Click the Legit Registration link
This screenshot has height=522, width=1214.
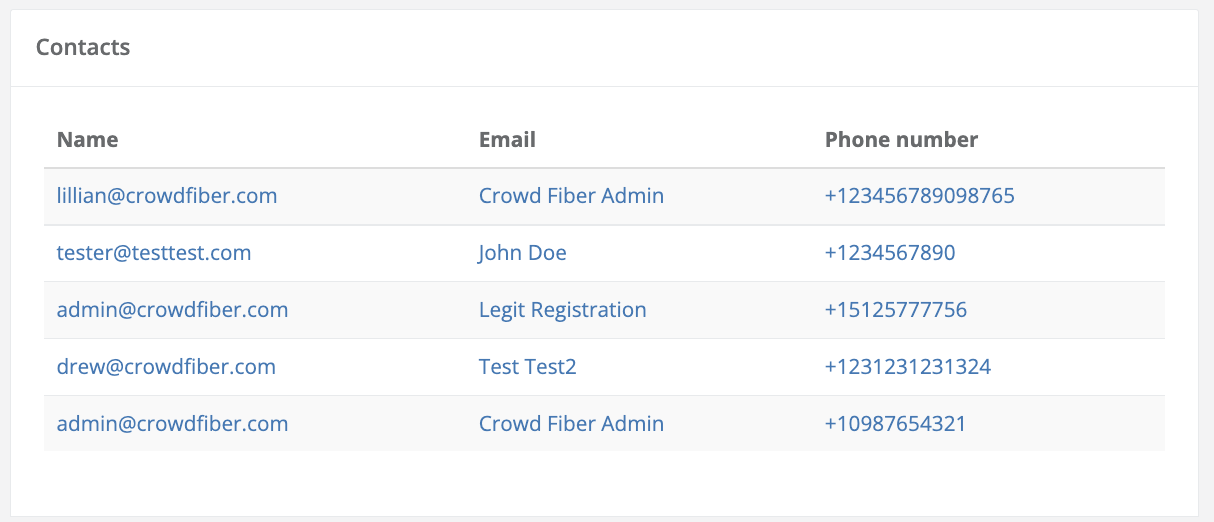pos(562,310)
